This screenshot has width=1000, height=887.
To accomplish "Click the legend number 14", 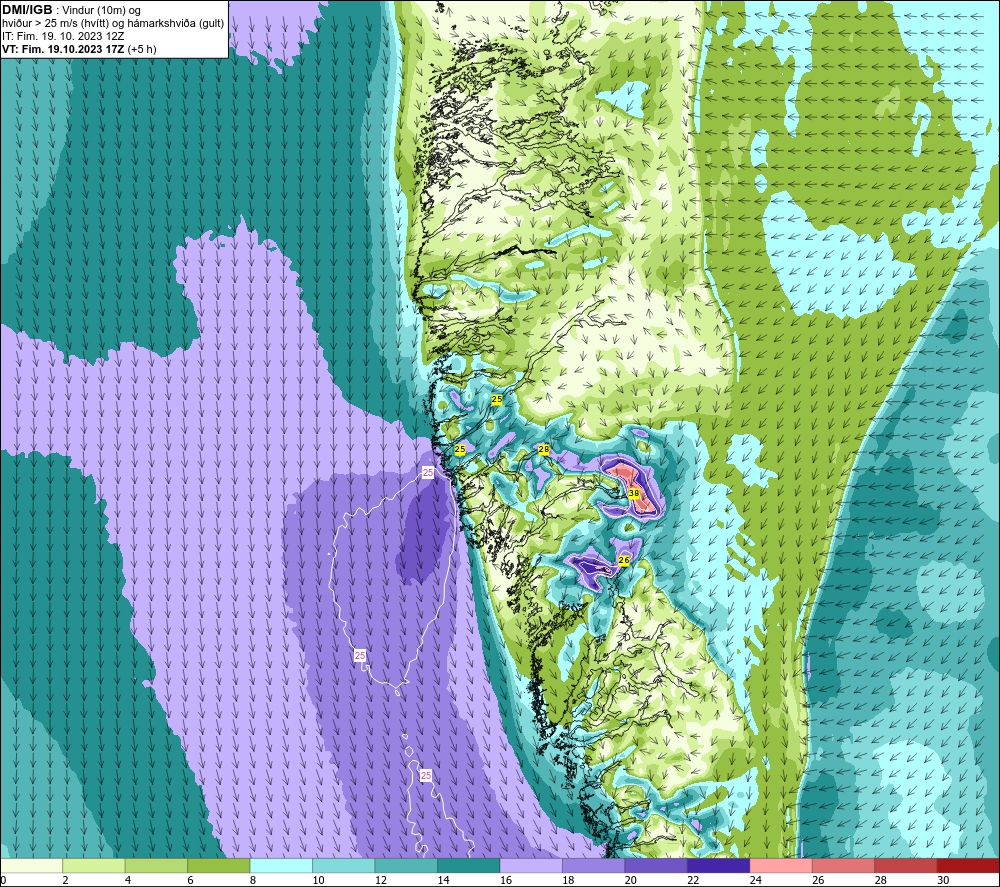I will tap(443, 880).
